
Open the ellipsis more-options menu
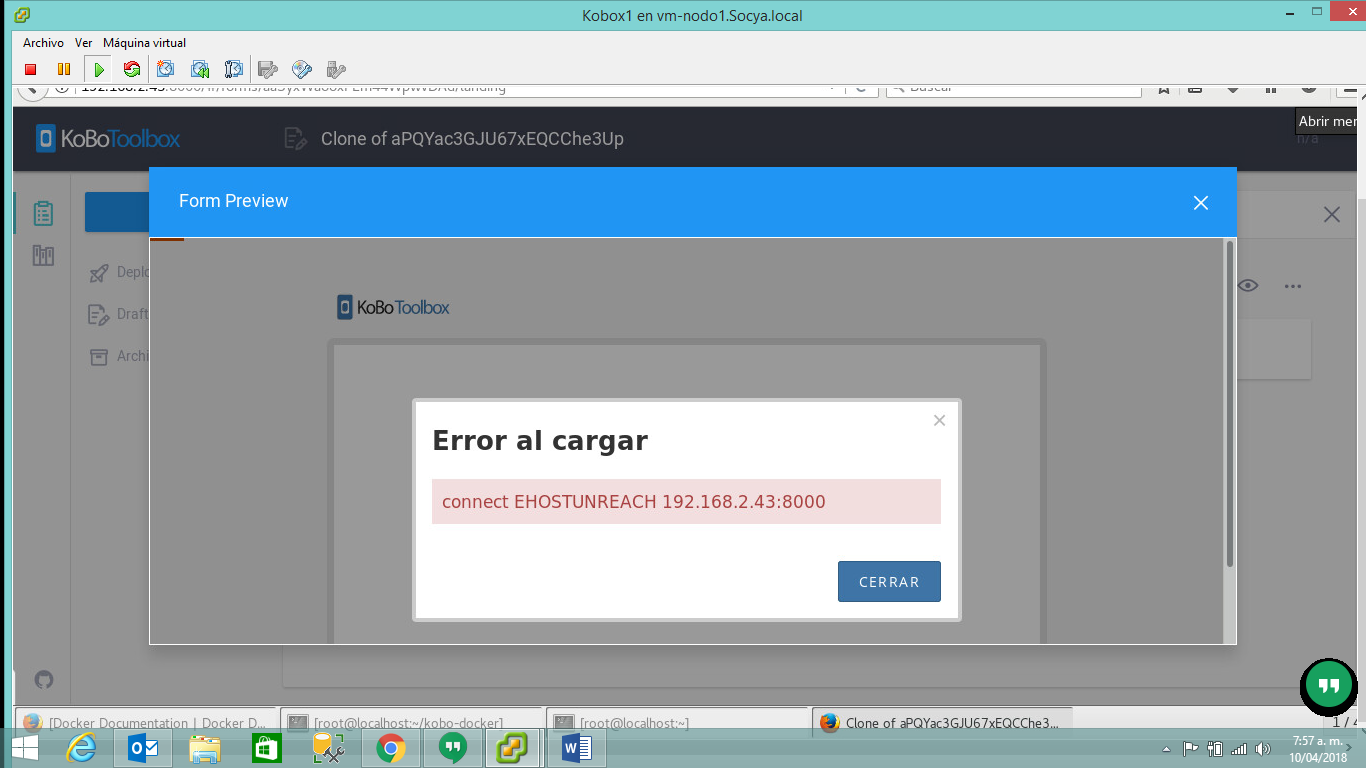coord(1293,286)
